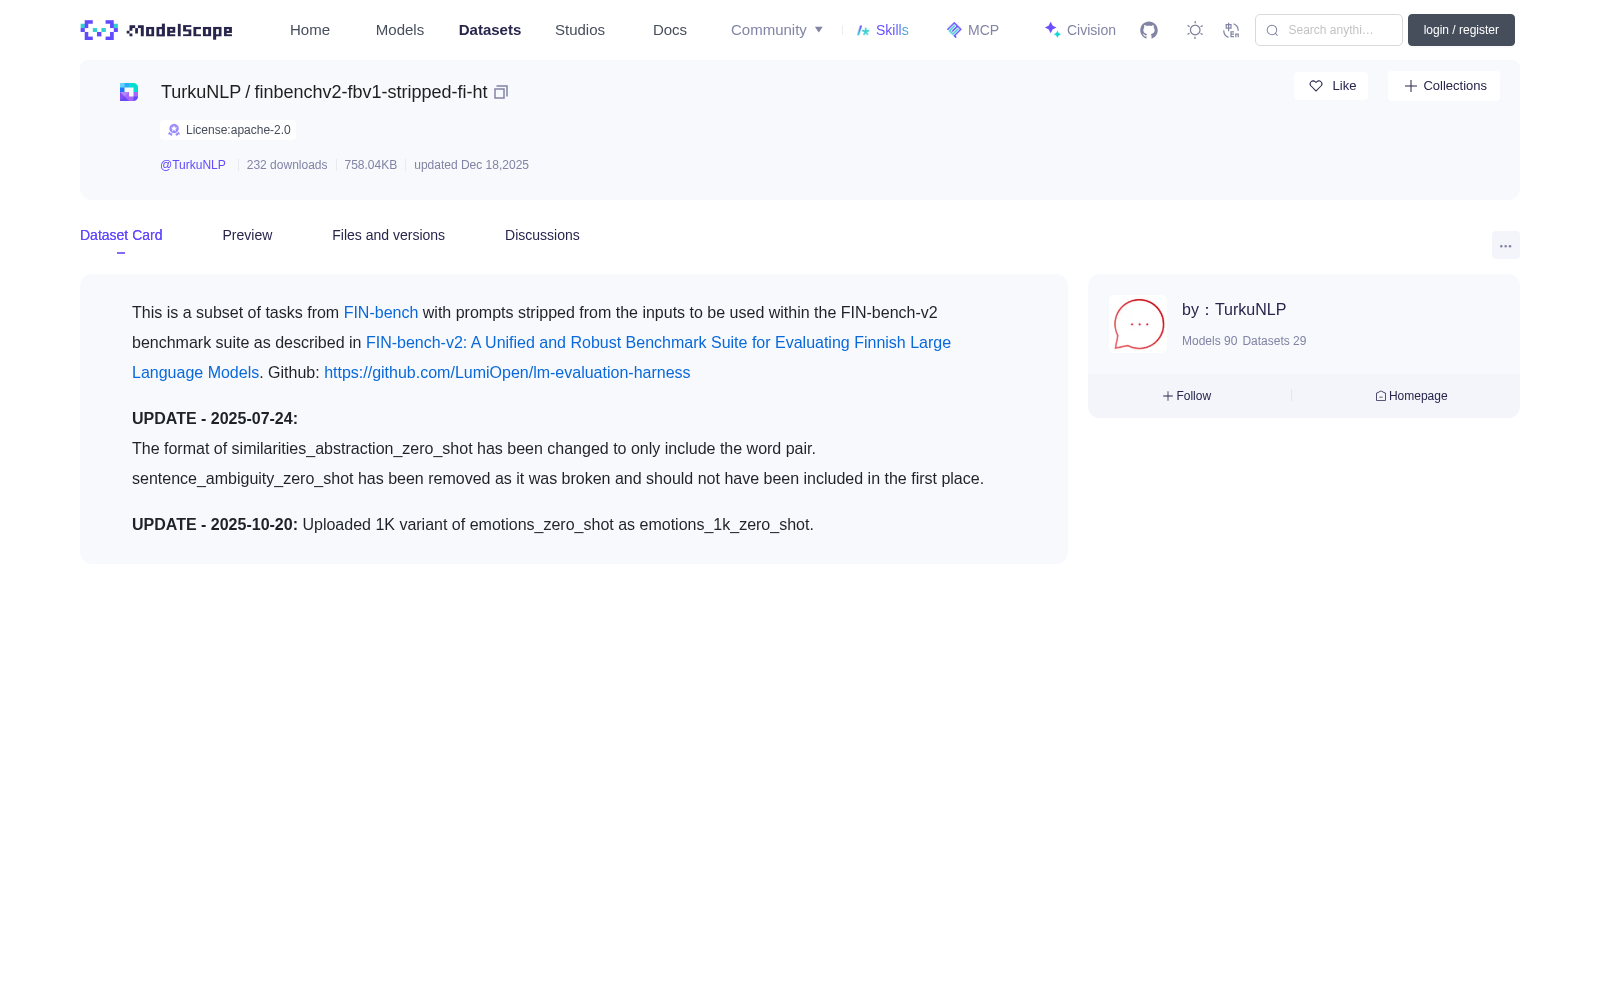Open the GitHub icon link
This screenshot has height=1000, width=1600.
[x=1149, y=30]
